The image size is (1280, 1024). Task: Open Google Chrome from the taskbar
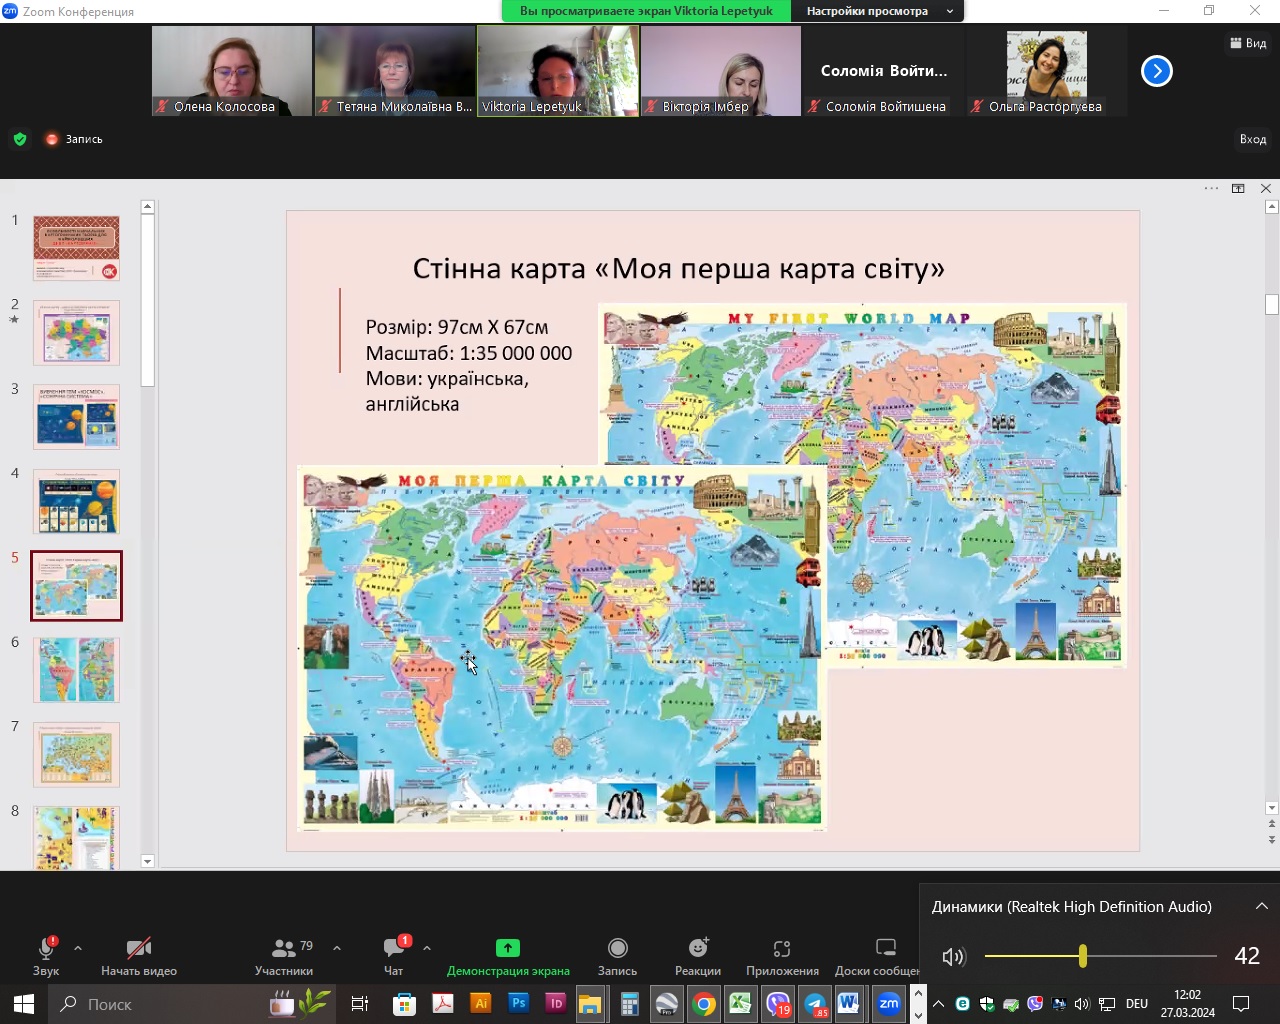click(704, 1004)
